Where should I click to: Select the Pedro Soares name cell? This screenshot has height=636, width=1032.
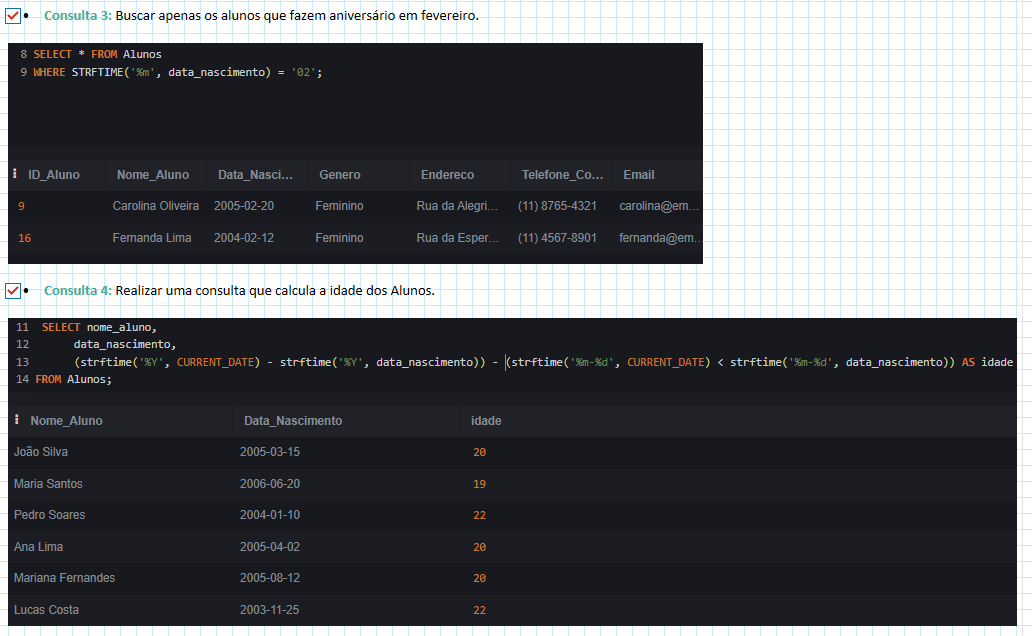point(49,515)
